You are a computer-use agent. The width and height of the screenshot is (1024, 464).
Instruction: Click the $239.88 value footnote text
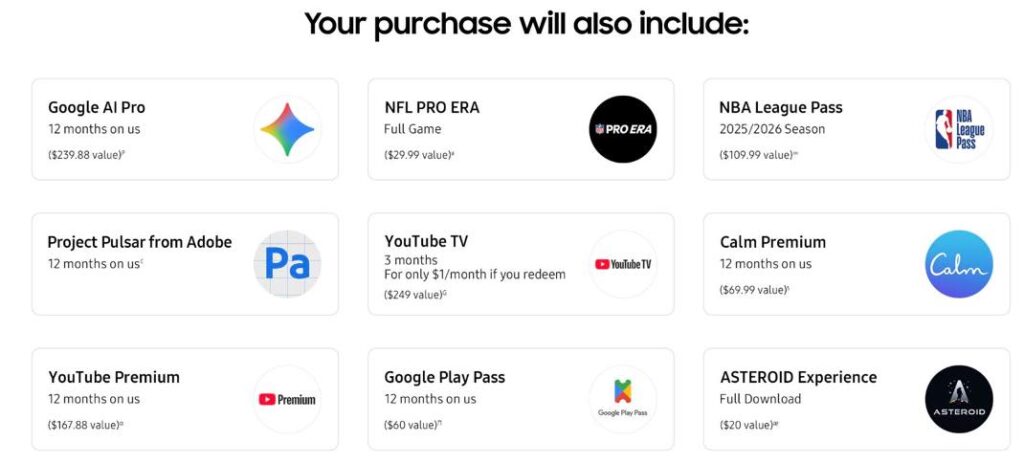pos(85,155)
